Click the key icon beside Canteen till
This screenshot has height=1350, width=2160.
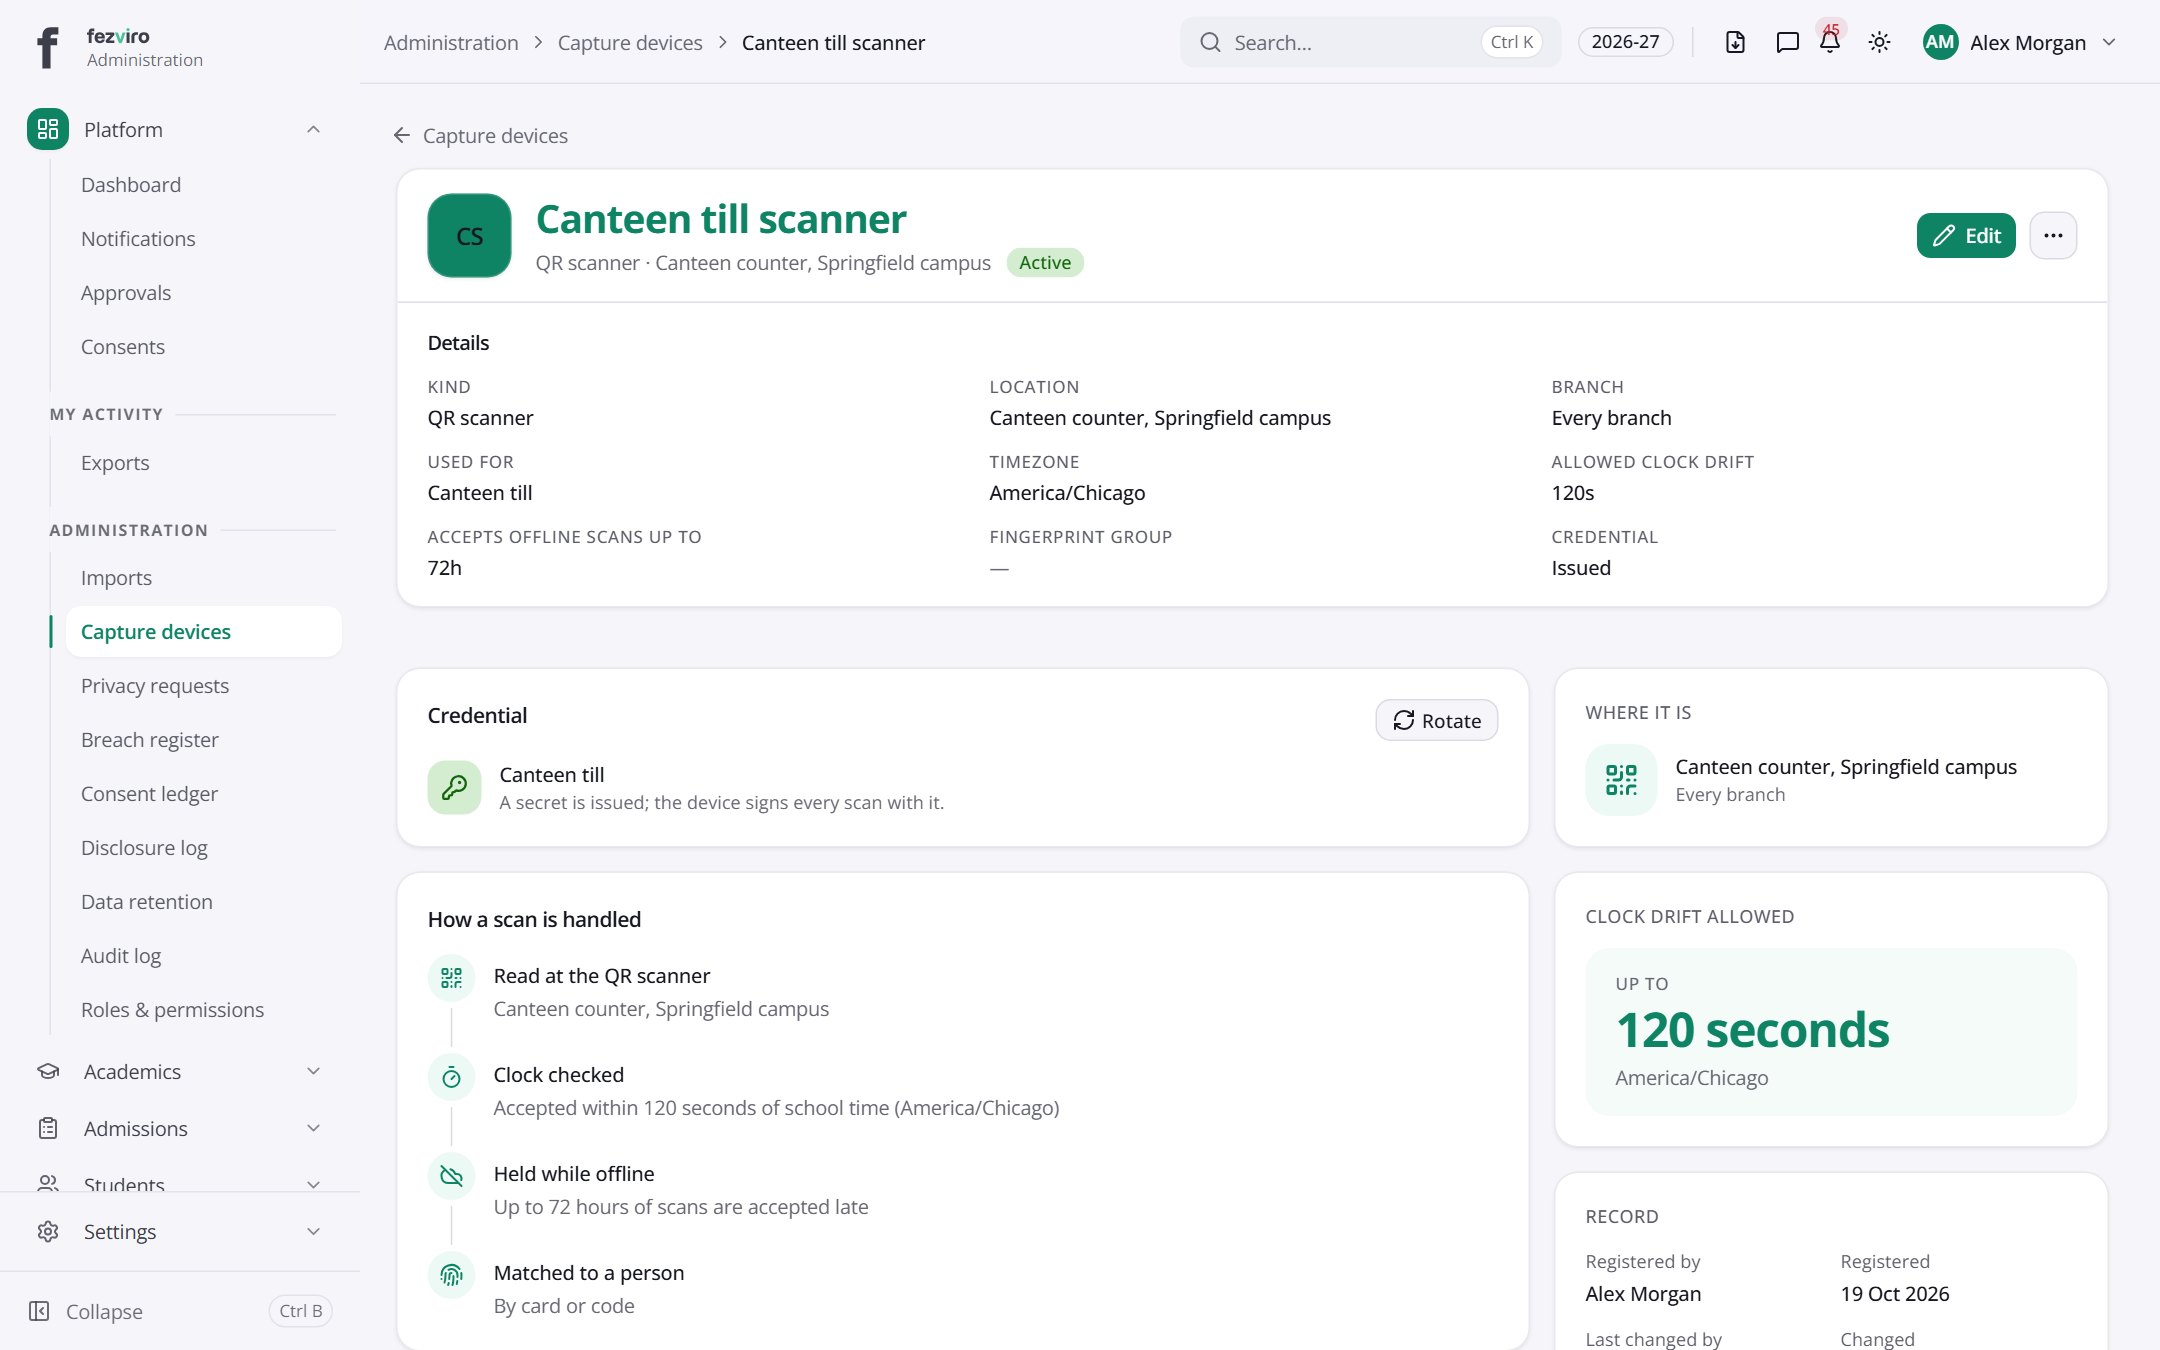454,788
